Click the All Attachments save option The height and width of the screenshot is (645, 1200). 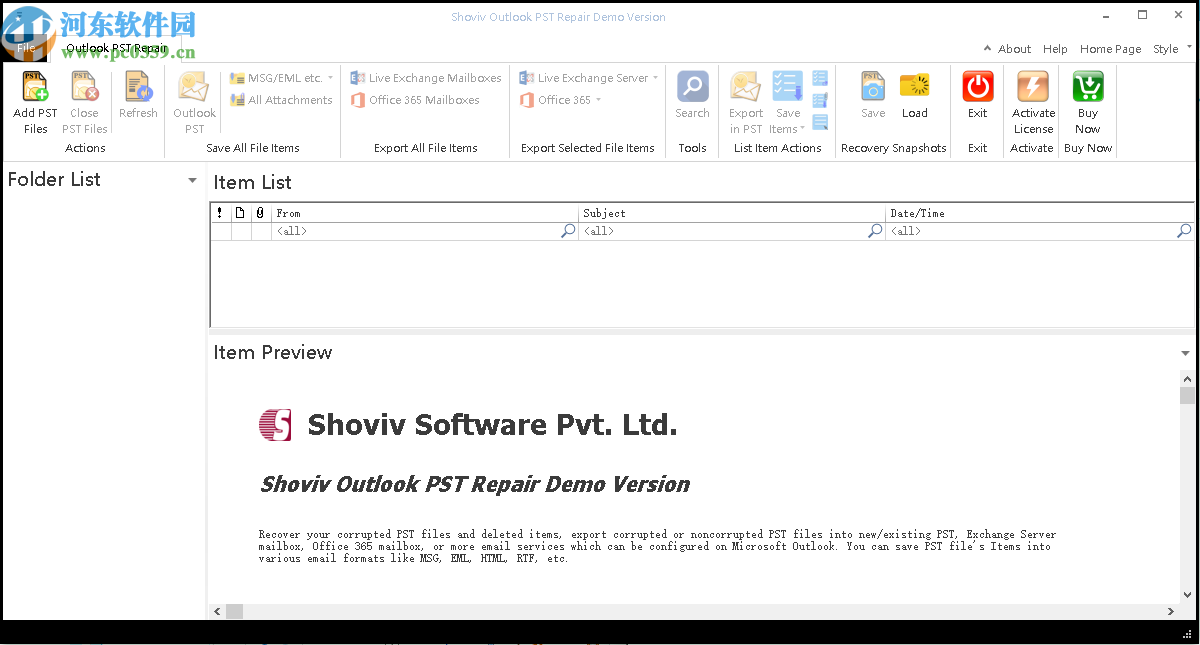click(x=283, y=99)
